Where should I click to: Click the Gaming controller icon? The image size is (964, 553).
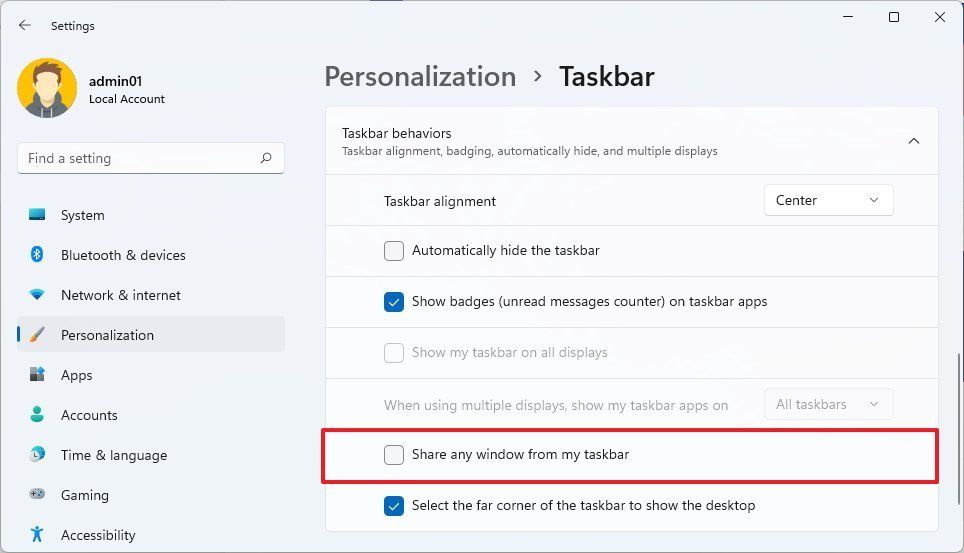coord(37,495)
